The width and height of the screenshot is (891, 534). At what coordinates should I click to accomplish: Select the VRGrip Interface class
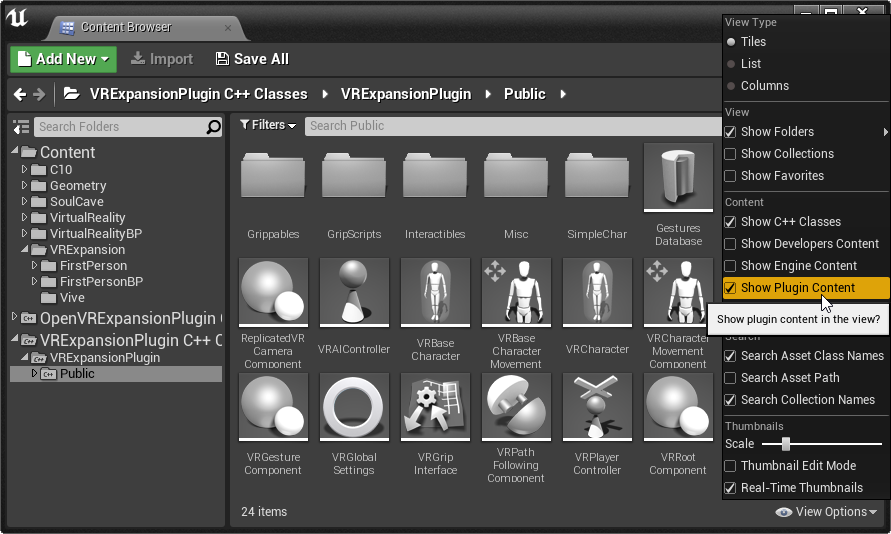(435, 407)
